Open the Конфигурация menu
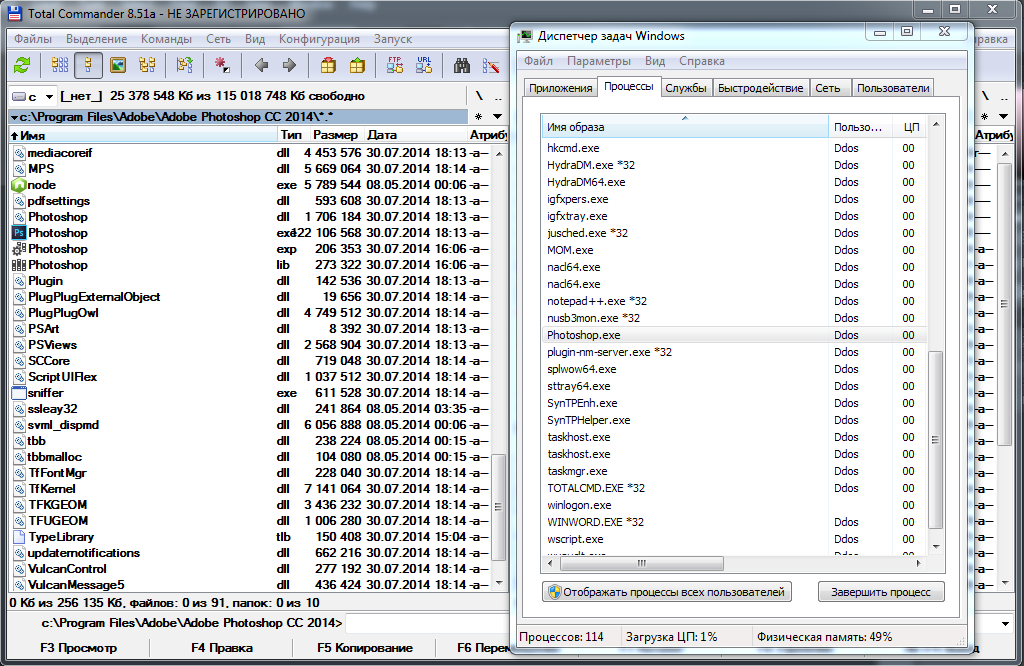 click(x=319, y=39)
